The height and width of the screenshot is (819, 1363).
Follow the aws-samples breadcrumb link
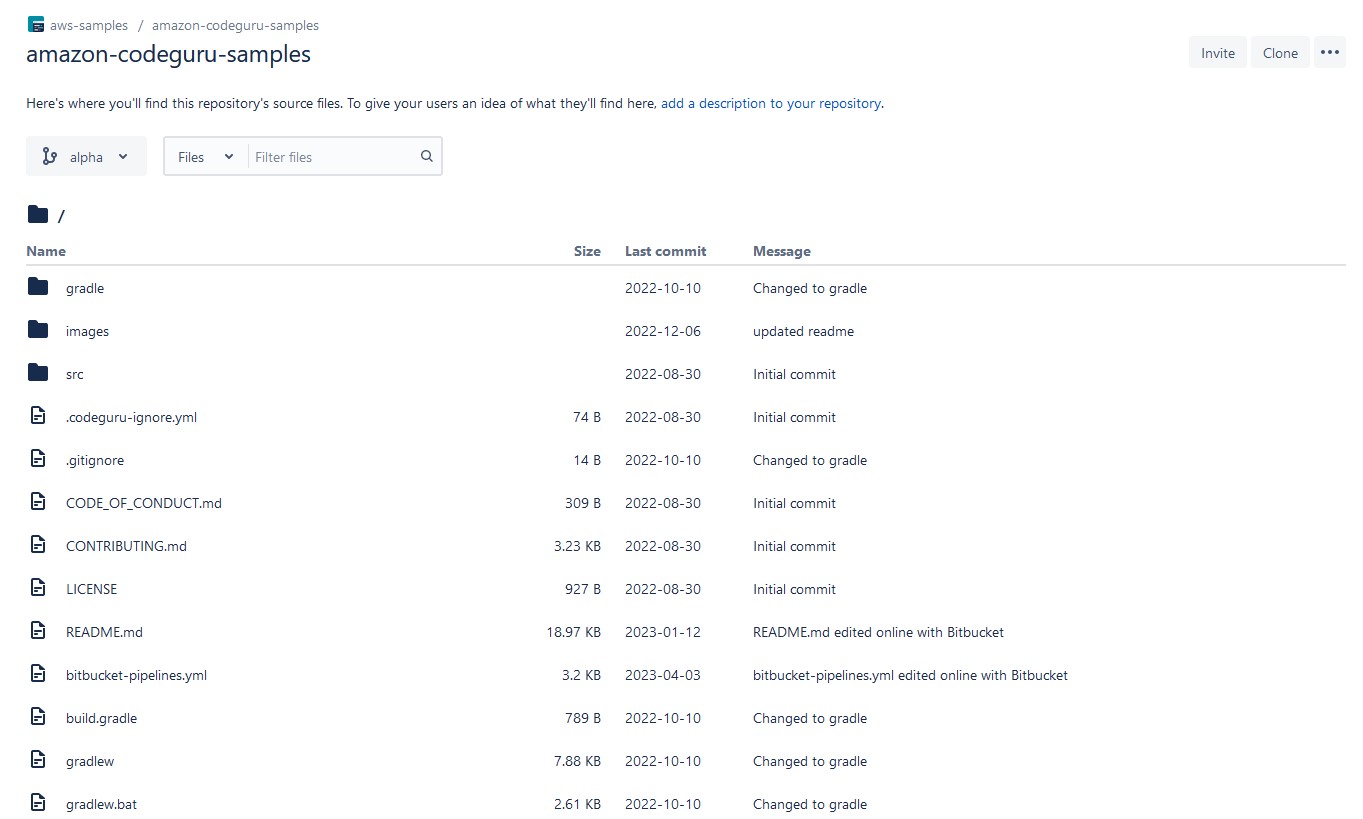(89, 25)
